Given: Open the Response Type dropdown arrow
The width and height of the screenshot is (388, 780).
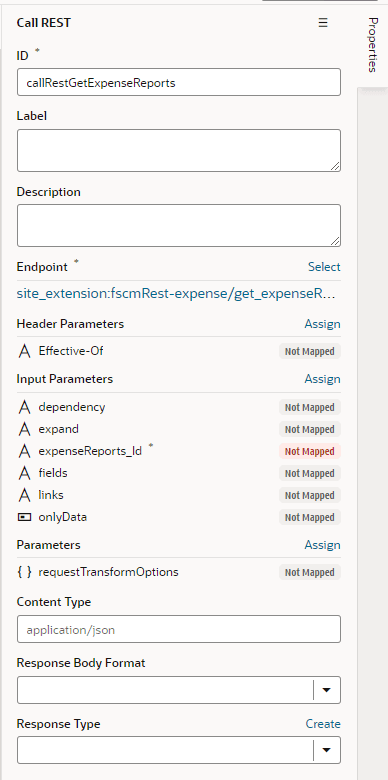Looking at the screenshot, I should pyautogui.click(x=327, y=750).
